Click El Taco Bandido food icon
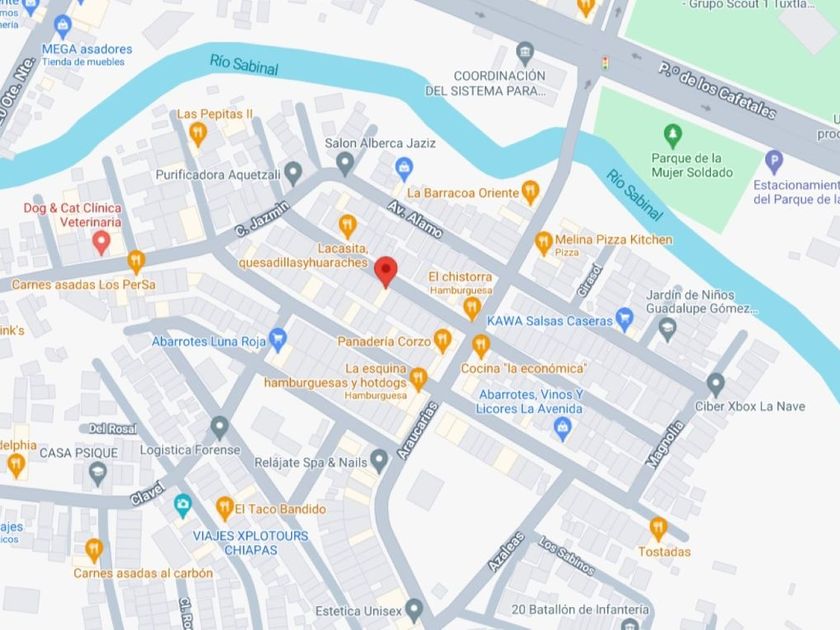The image size is (840, 630). tap(224, 508)
